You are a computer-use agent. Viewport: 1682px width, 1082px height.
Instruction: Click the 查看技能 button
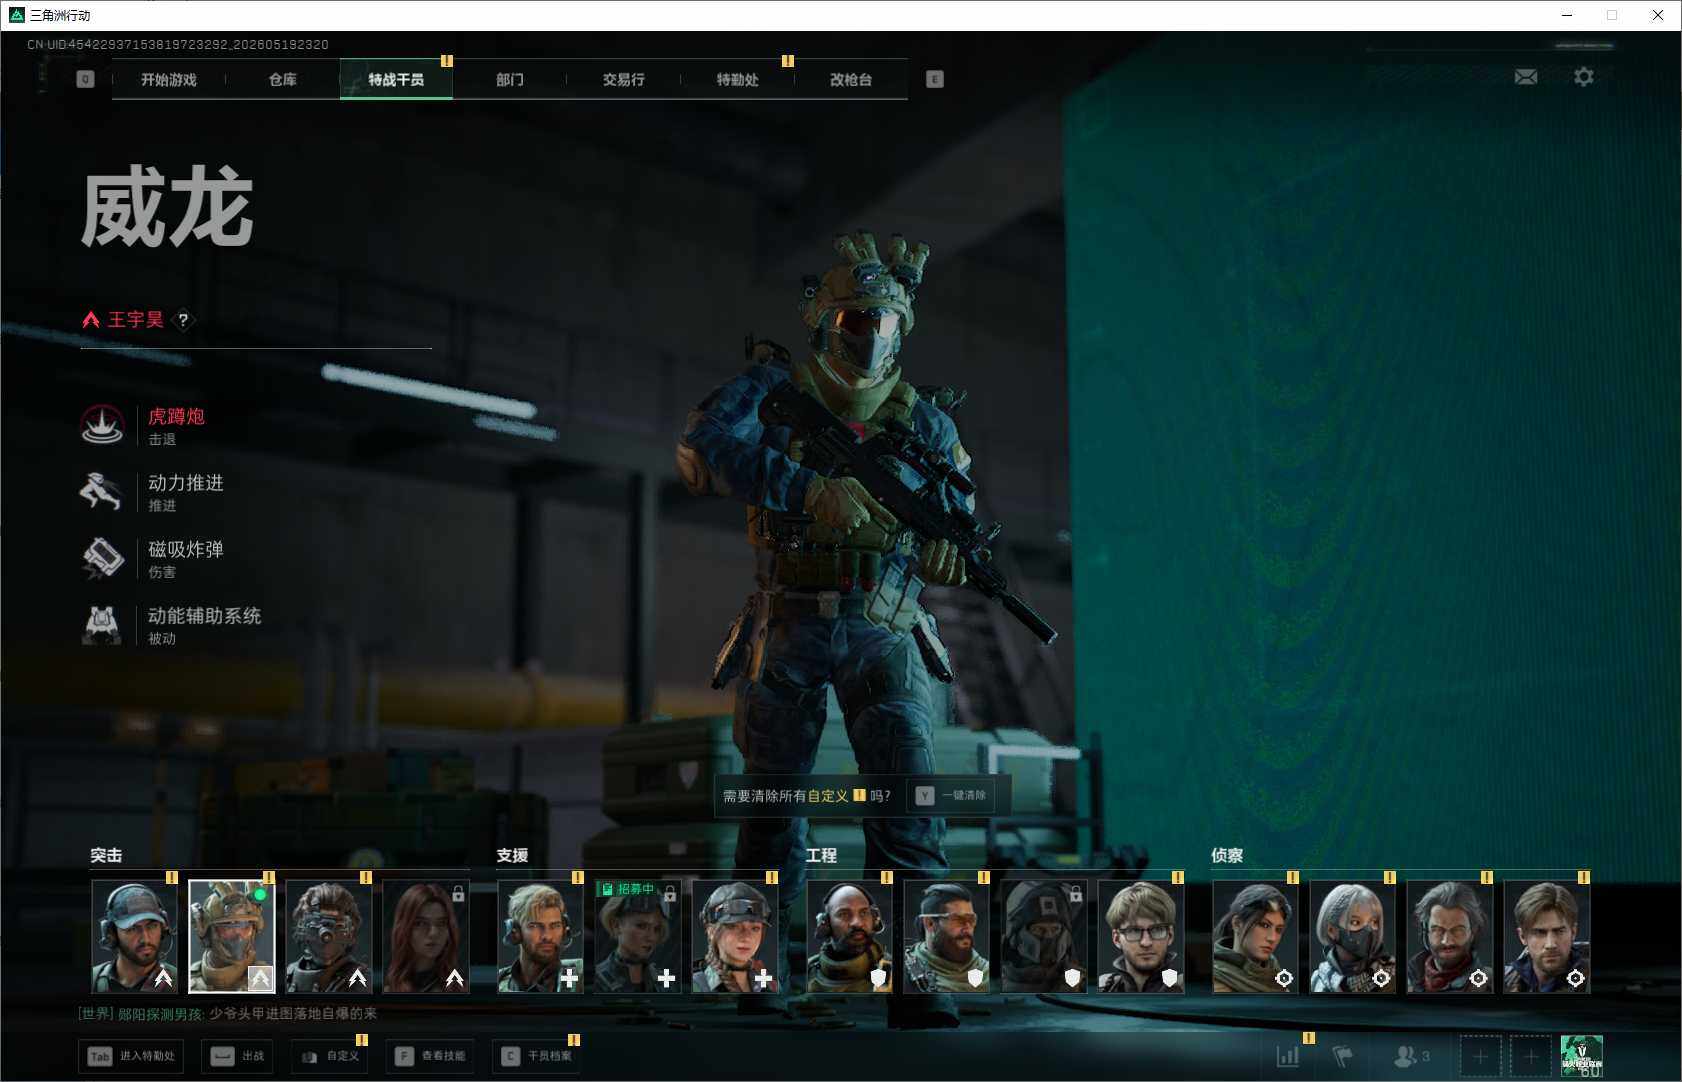tap(429, 1056)
